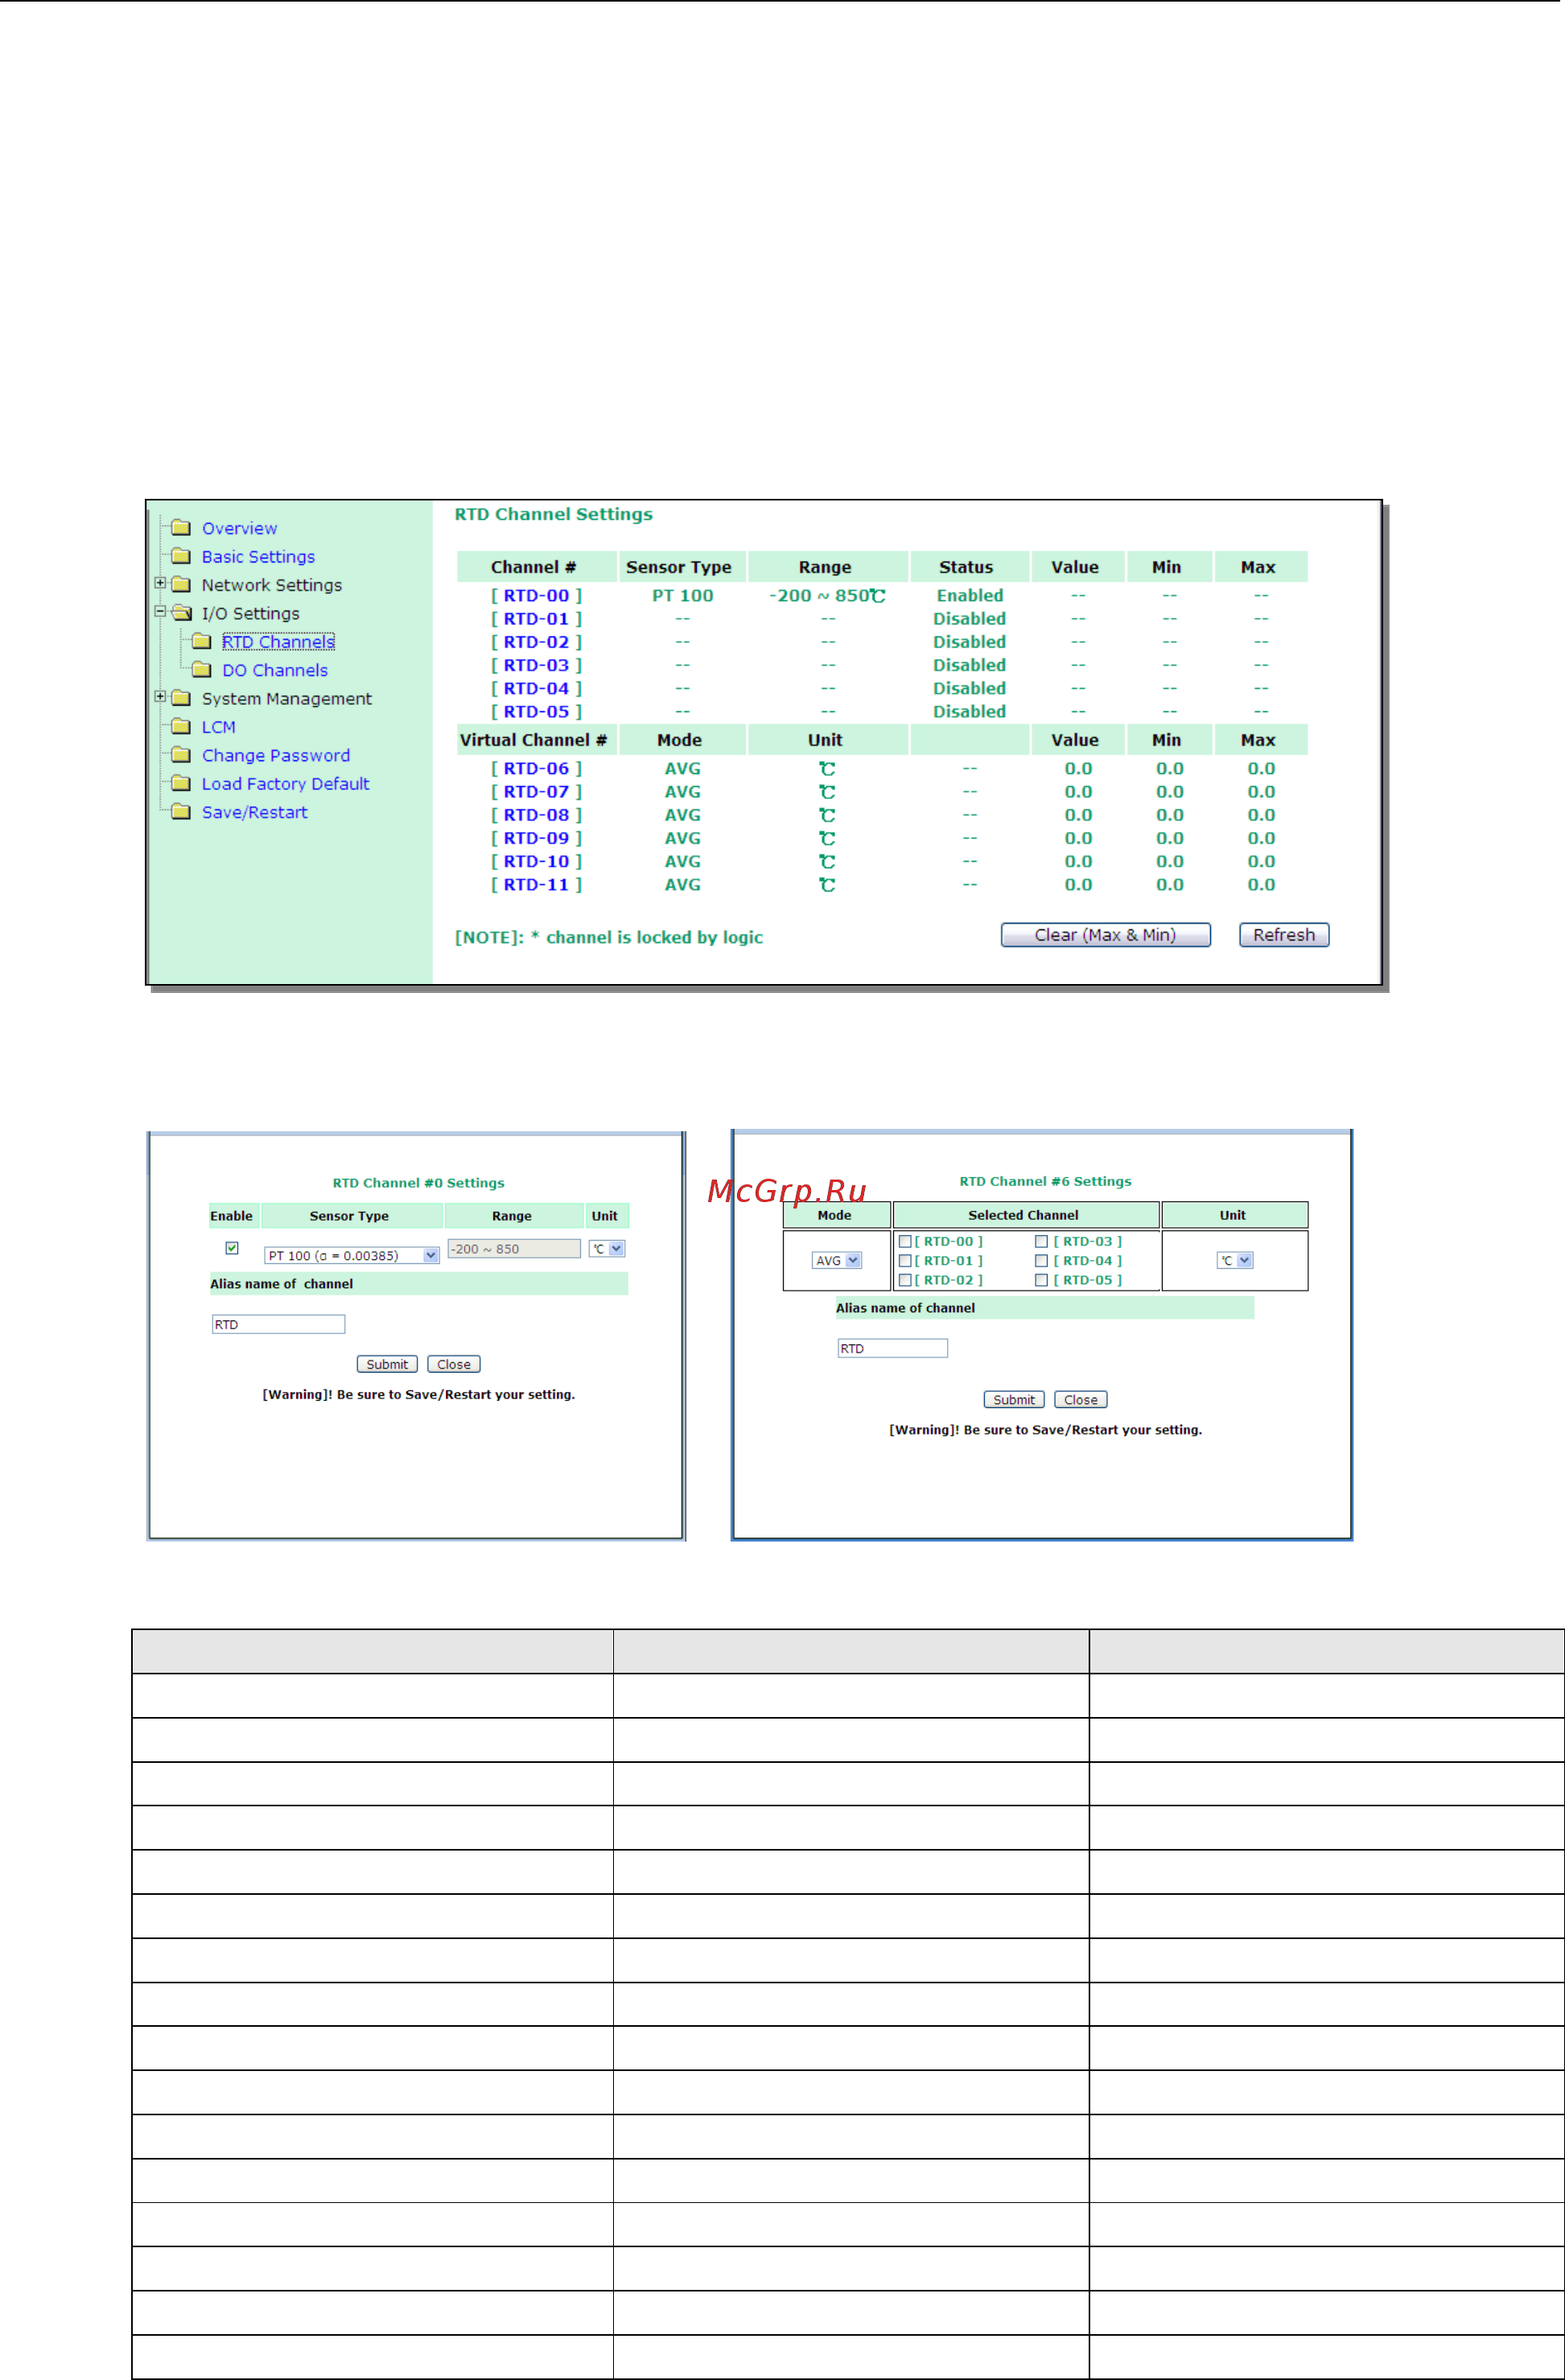The width and height of the screenshot is (1565, 2380).
Task: Open channel RTD-00 settings
Action: (536, 596)
